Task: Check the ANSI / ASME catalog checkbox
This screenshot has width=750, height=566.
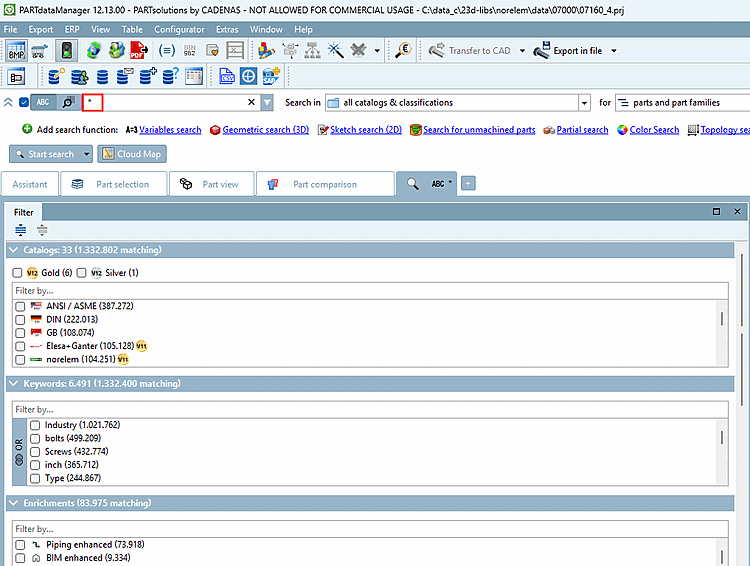Action: pos(20,306)
